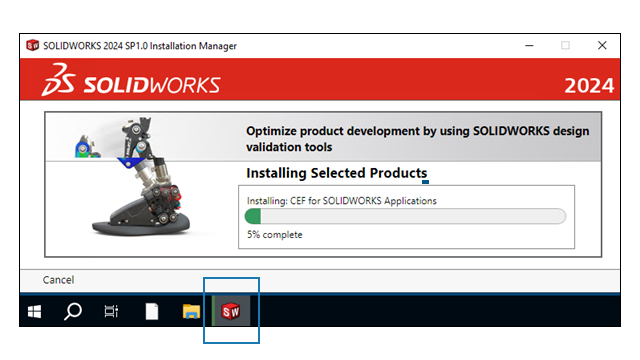Screen dimensions: 640x360
Task: Click the SOLIDWORKS icon in the title bar
Action: pyautogui.click(x=32, y=45)
